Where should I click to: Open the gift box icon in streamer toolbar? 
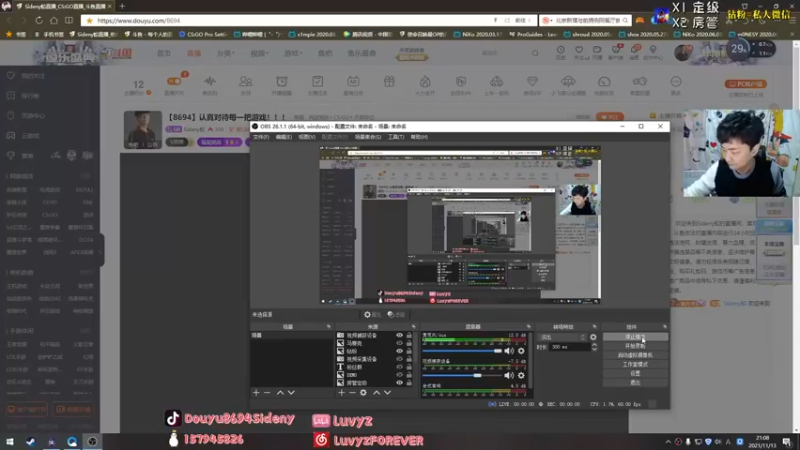[389, 82]
